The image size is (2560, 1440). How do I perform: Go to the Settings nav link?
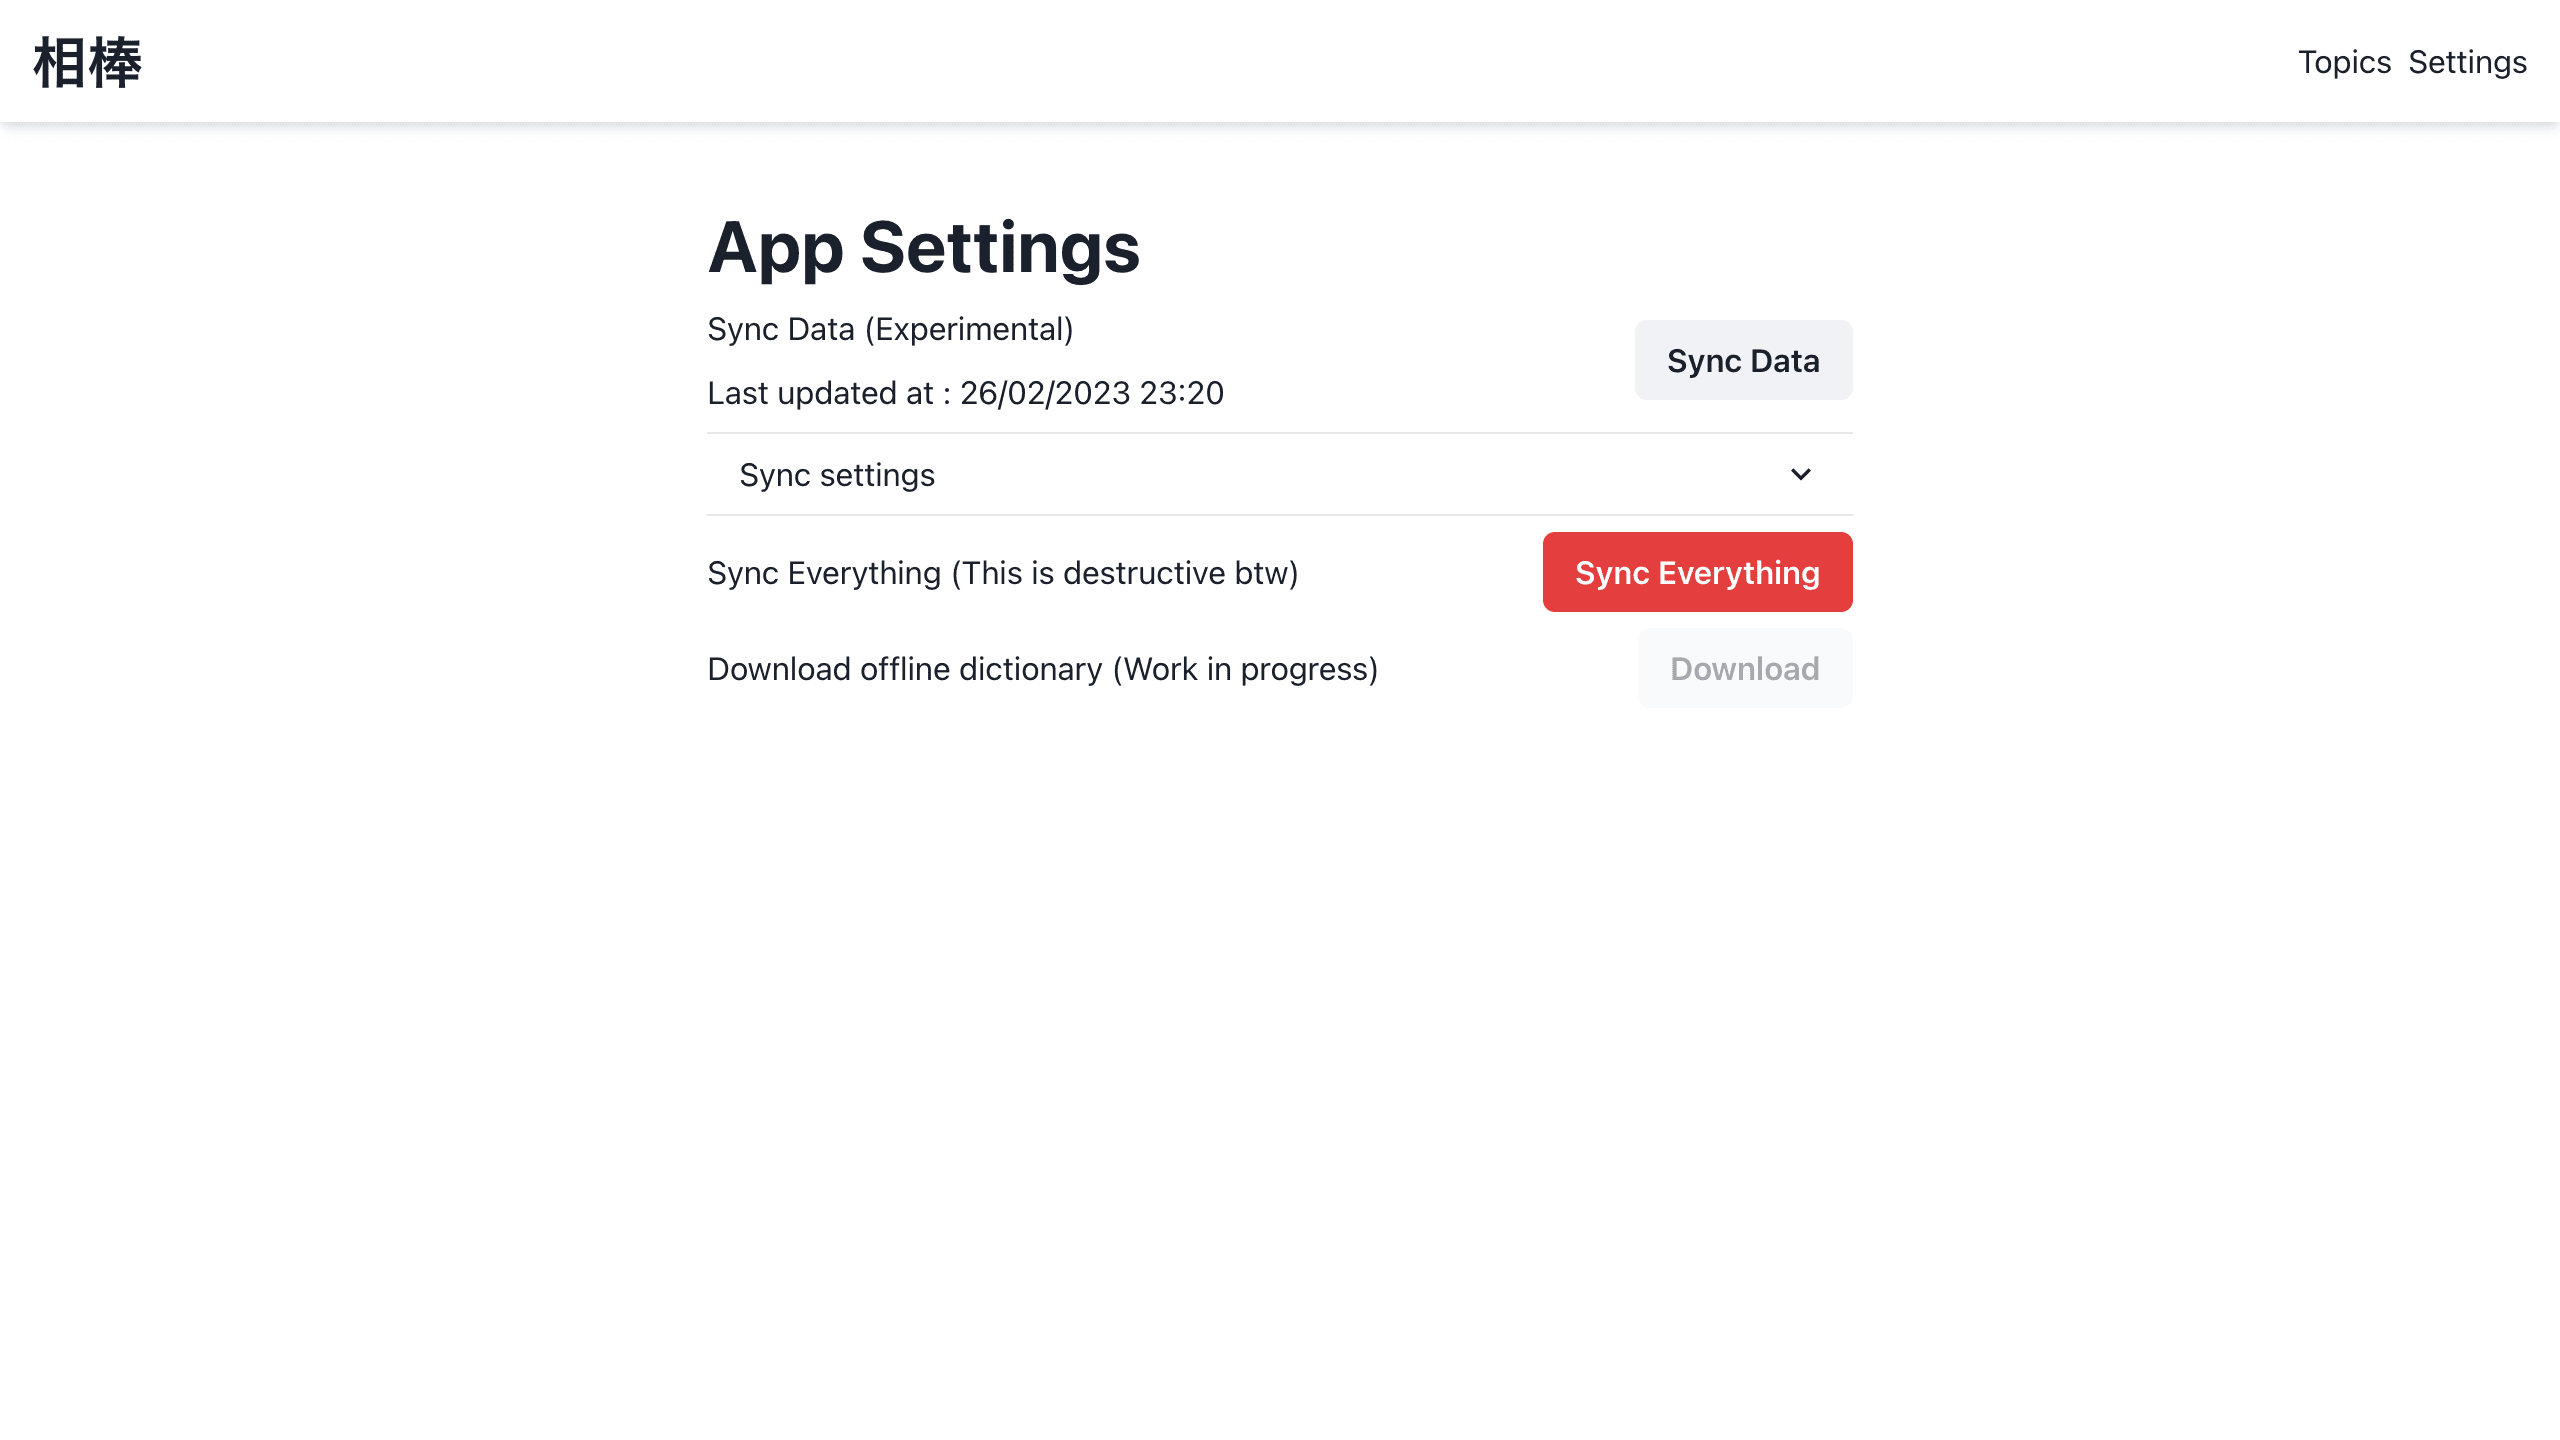[x=2467, y=62]
